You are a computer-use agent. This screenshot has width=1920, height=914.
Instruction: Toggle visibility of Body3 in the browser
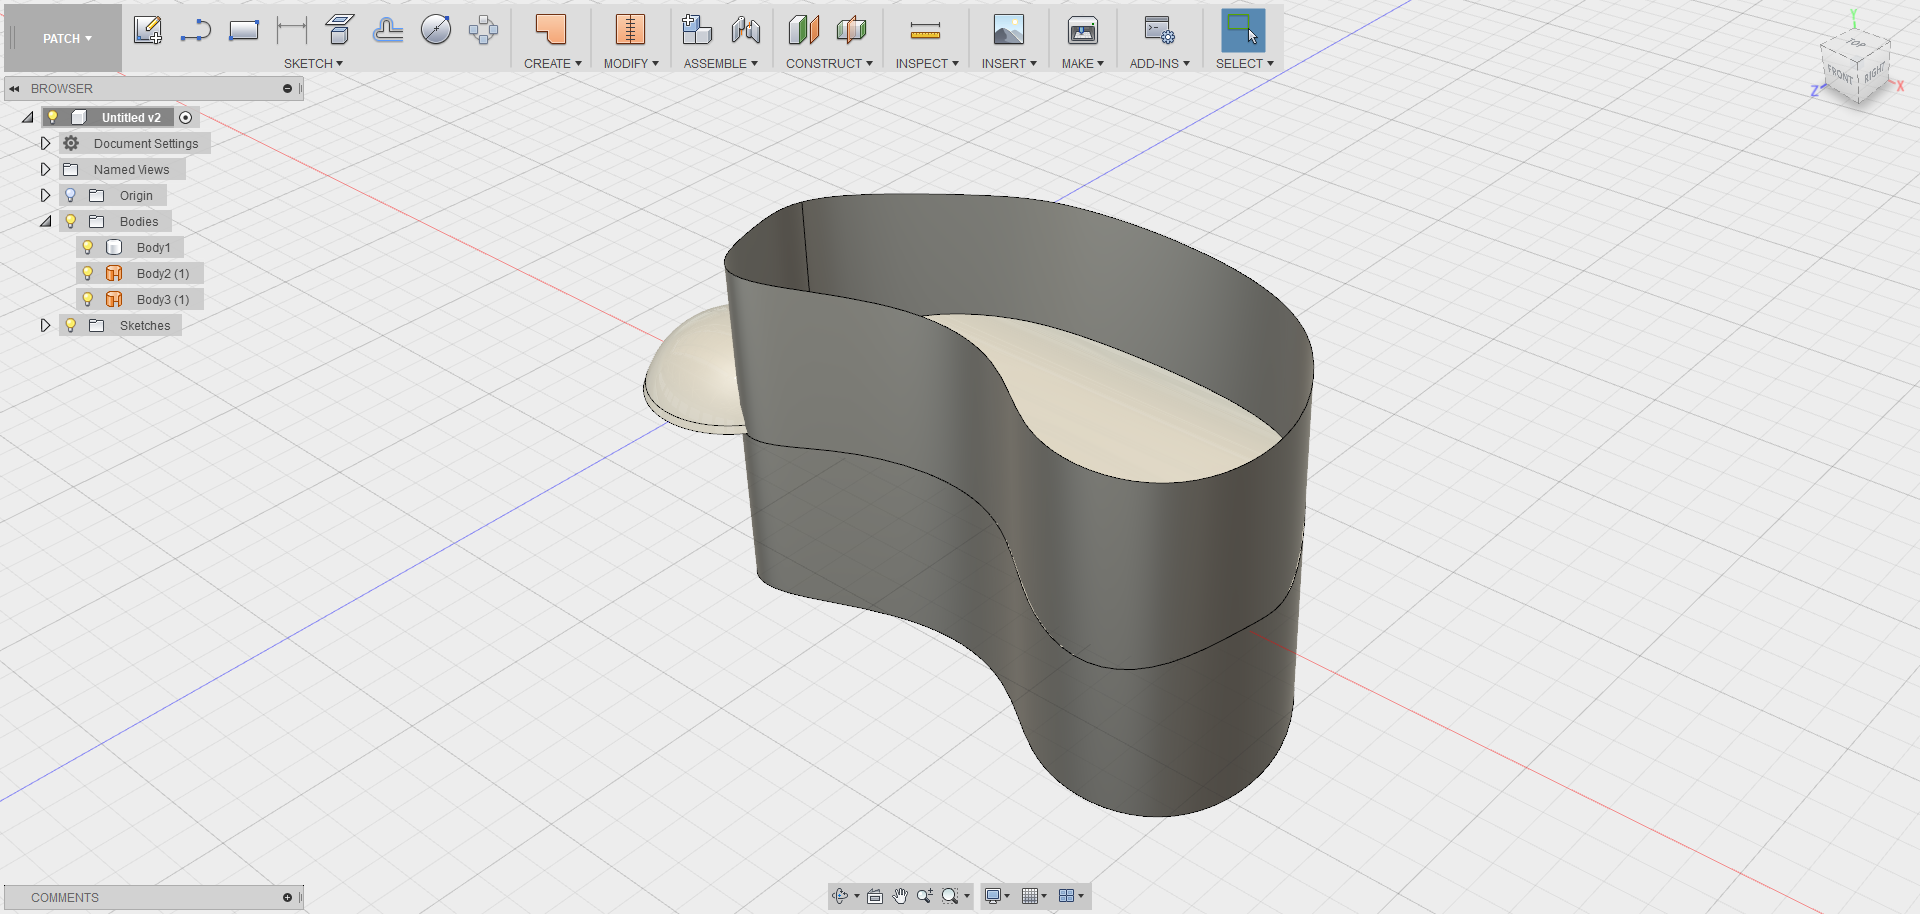tap(89, 299)
